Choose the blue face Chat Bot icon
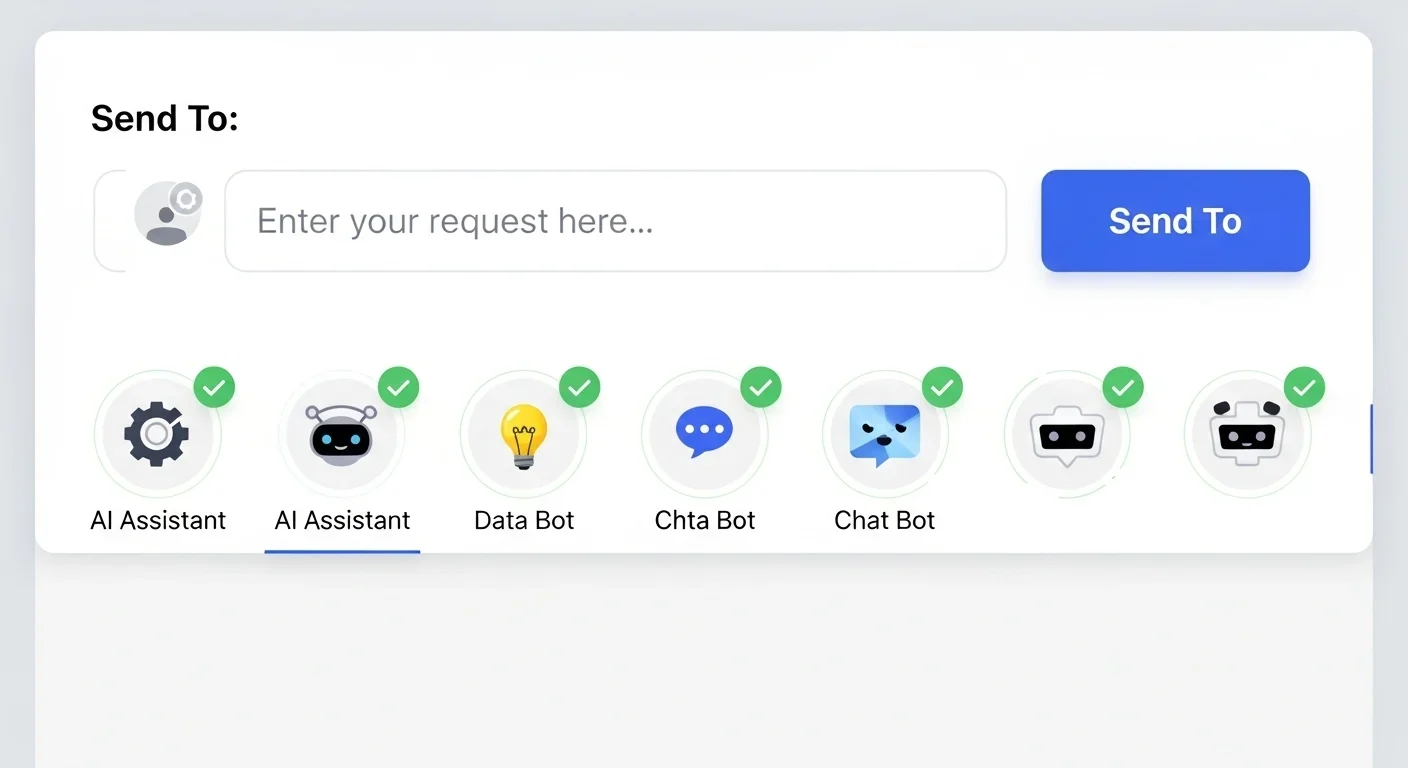The width and height of the screenshot is (1408, 768). pyautogui.click(x=885, y=434)
